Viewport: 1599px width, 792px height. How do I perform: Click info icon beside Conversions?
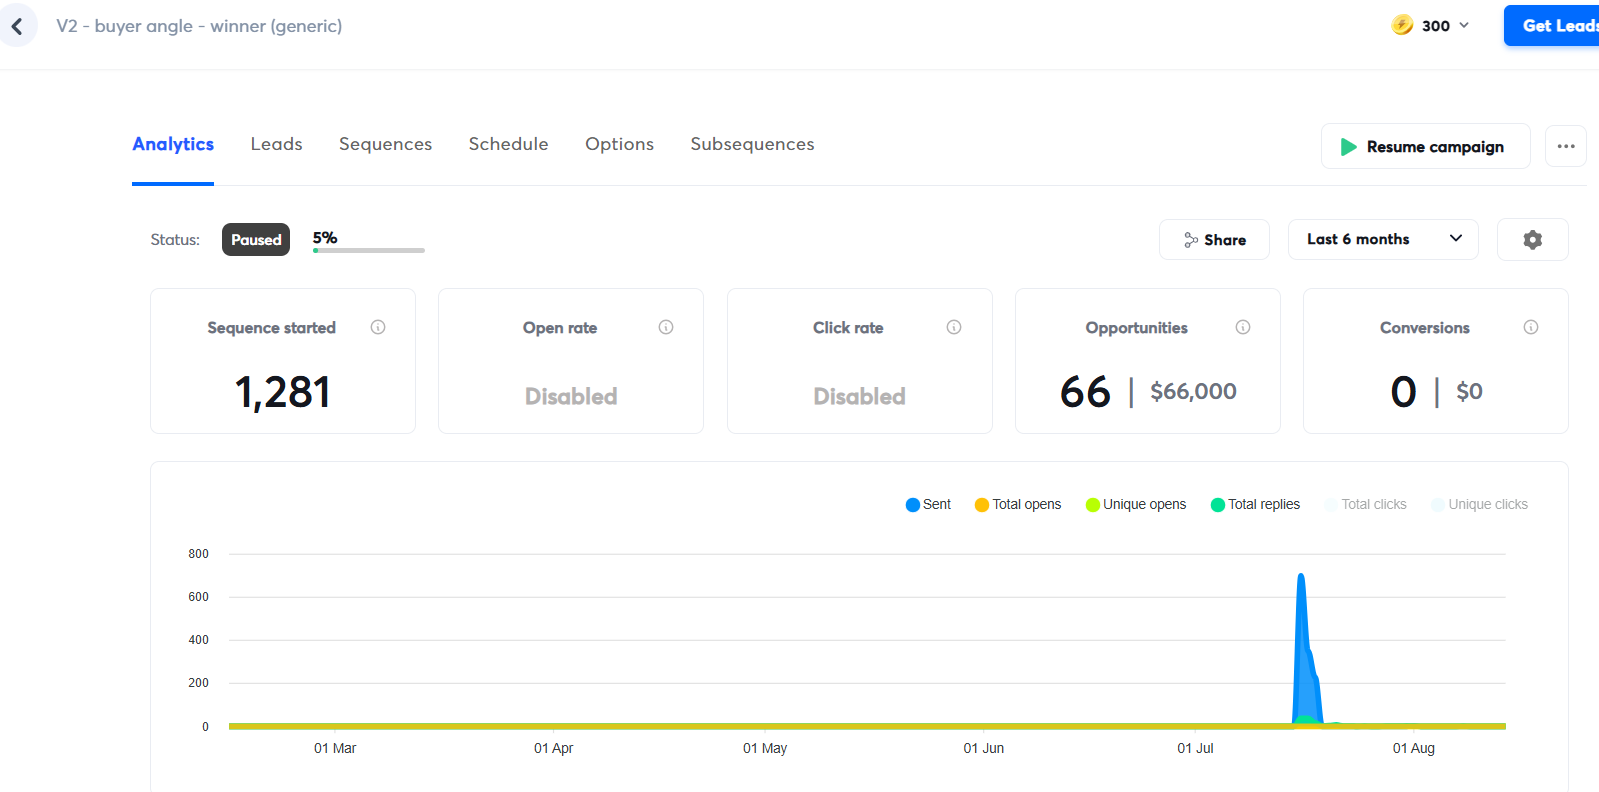point(1531,327)
